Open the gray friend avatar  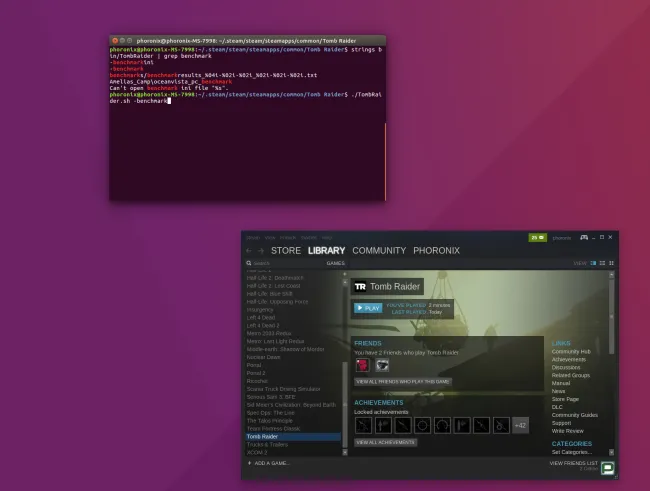point(382,365)
